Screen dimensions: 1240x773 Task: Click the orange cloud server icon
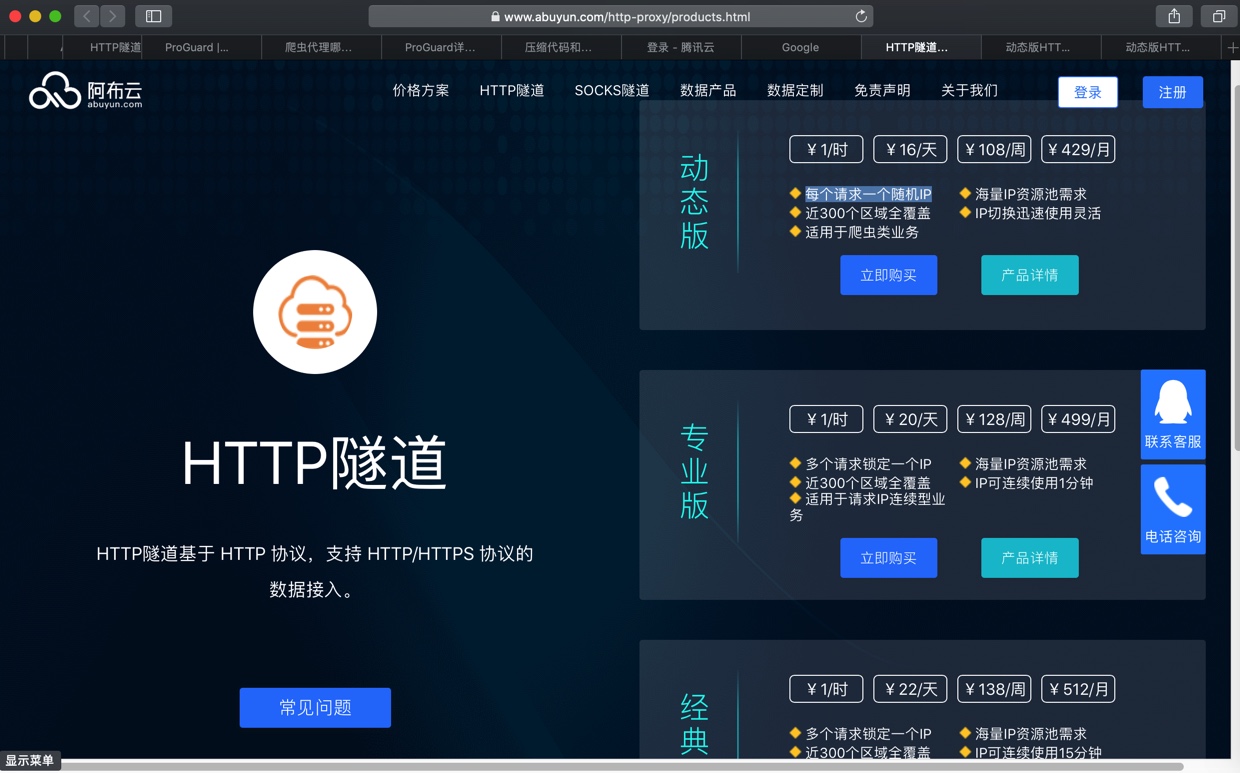pyautogui.click(x=315, y=312)
